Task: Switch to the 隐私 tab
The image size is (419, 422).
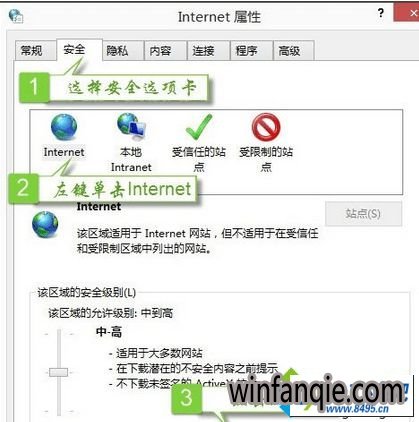Action: [x=117, y=51]
